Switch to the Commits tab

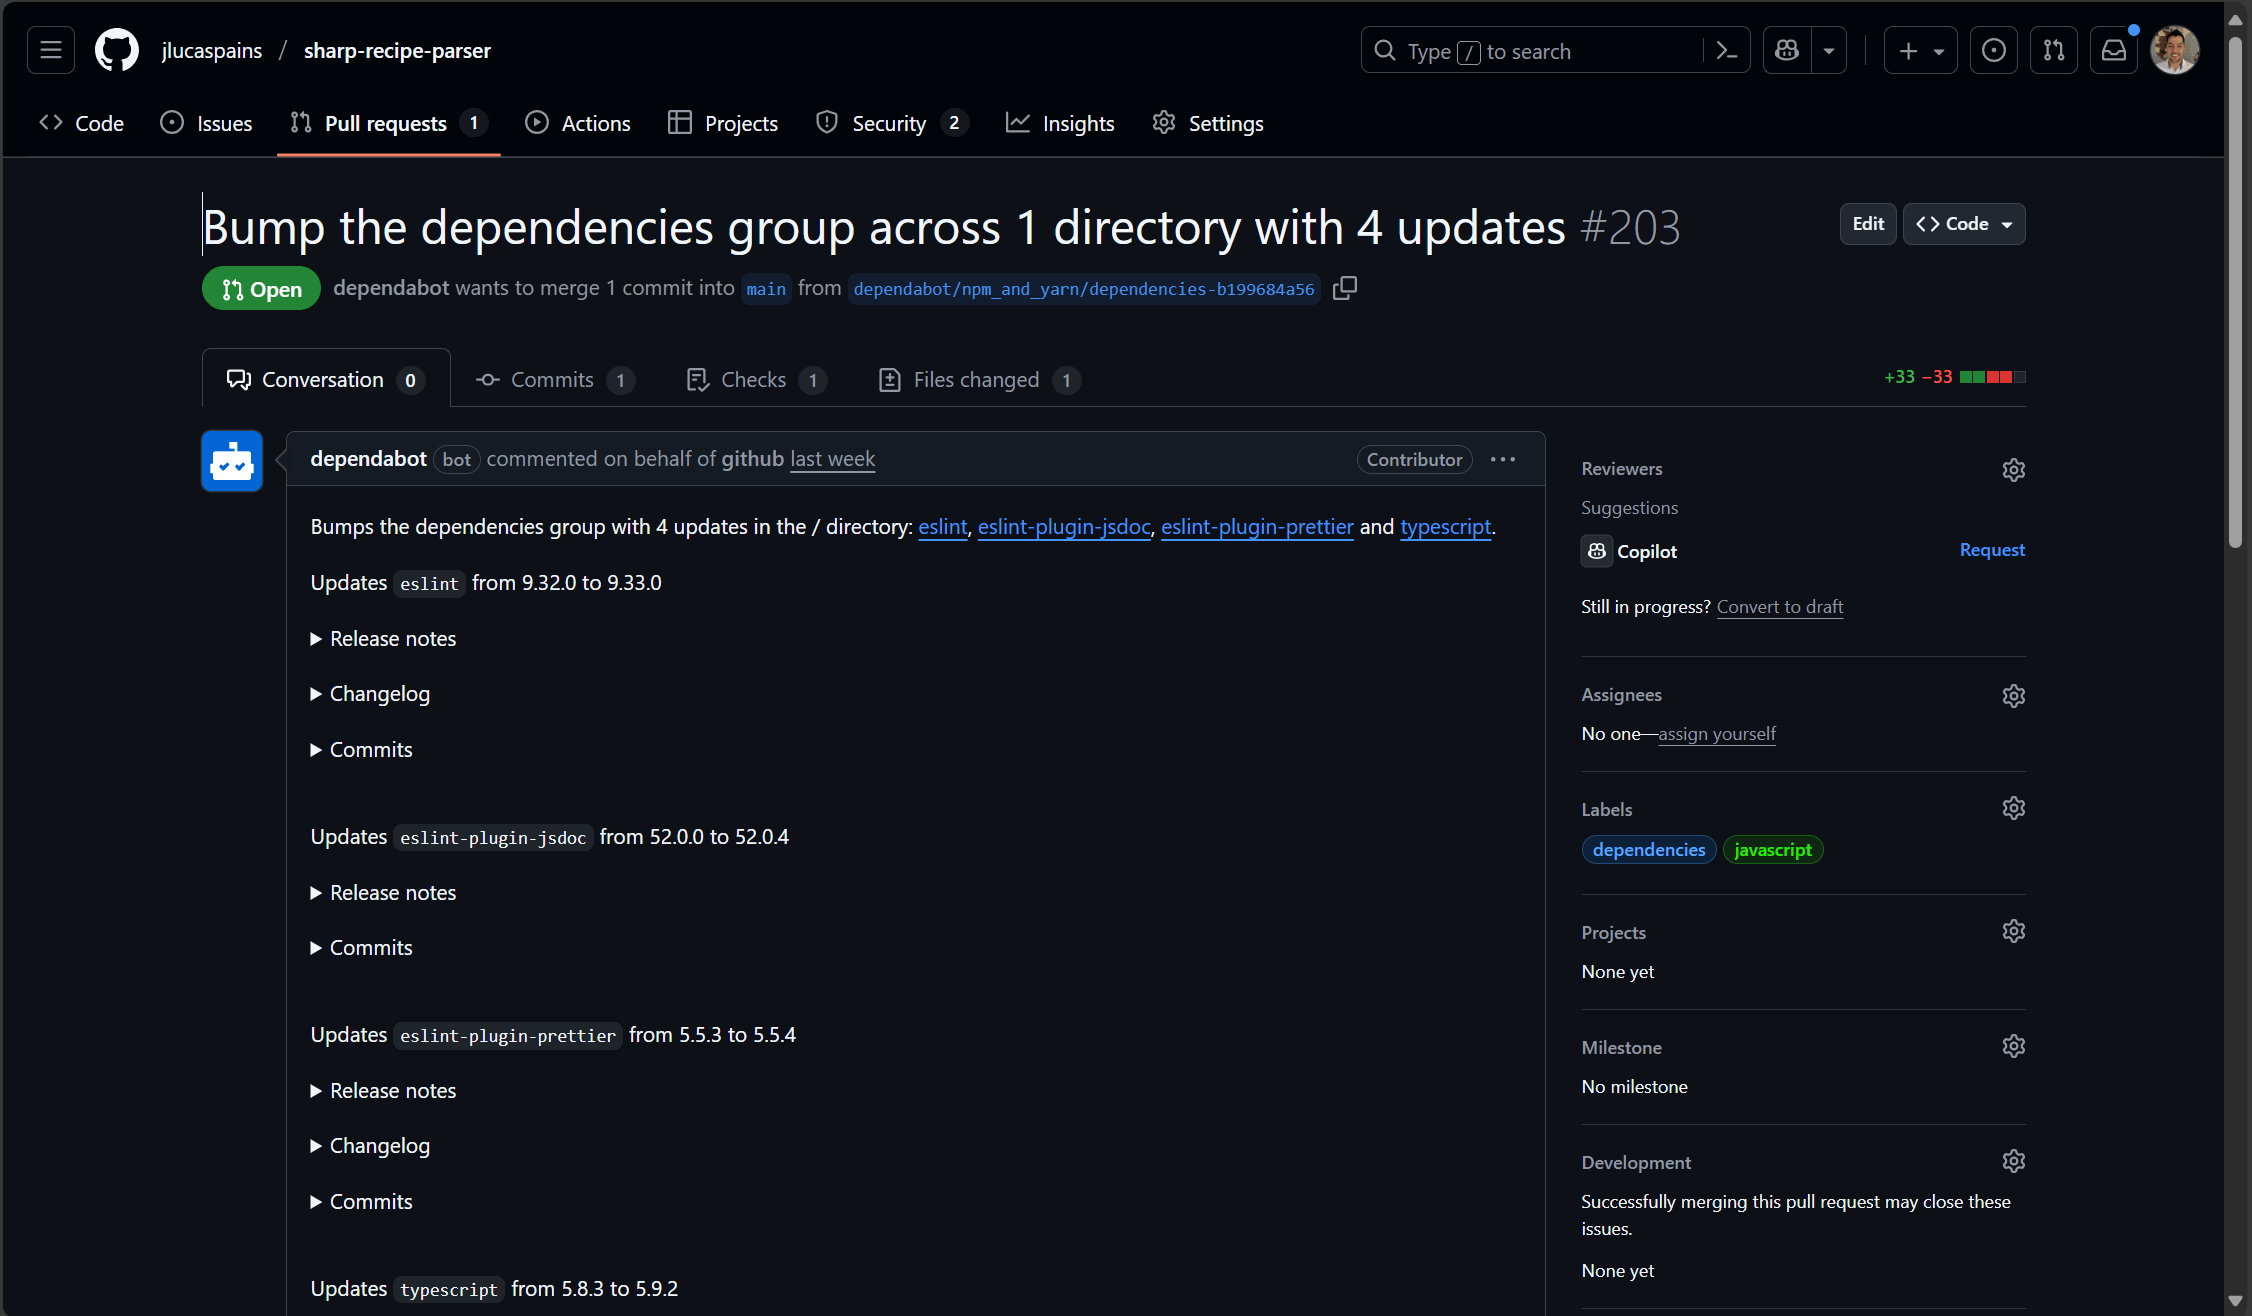pyautogui.click(x=555, y=379)
